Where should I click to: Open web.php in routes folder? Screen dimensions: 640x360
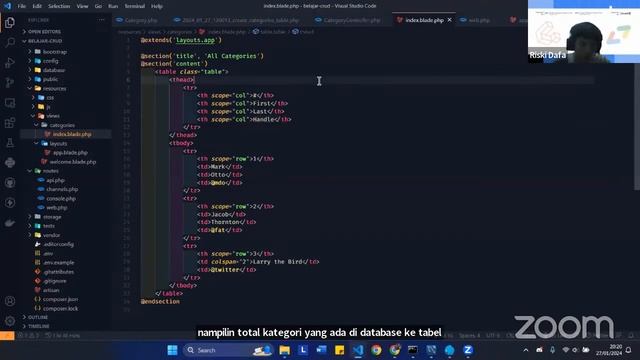pyautogui.click(x=57, y=208)
